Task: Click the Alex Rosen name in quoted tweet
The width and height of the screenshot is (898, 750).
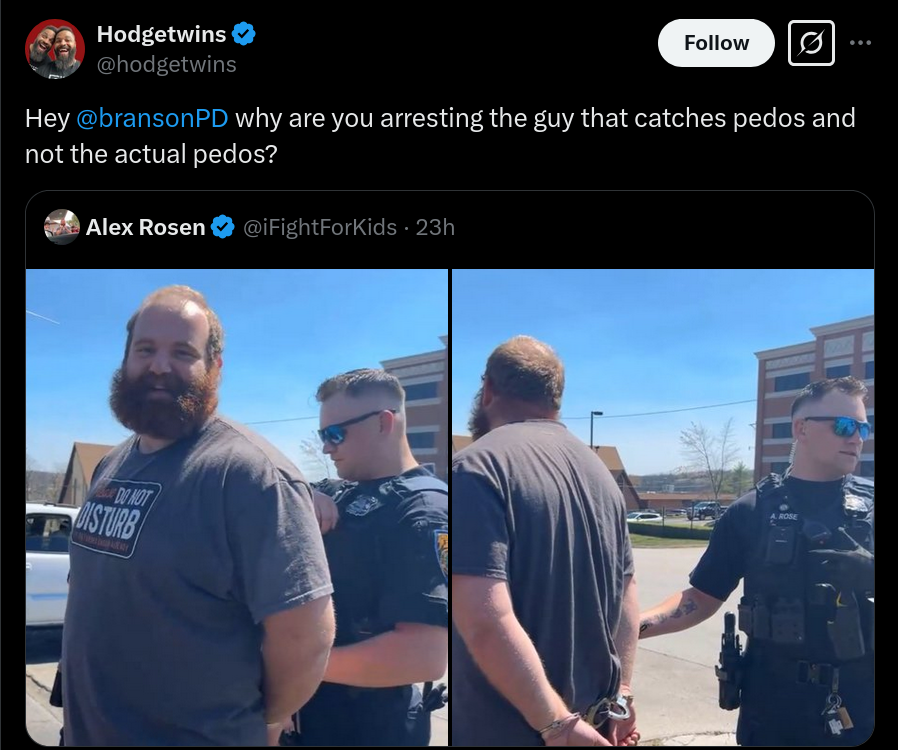Action: pyautogui.click(x=145, y=227)
